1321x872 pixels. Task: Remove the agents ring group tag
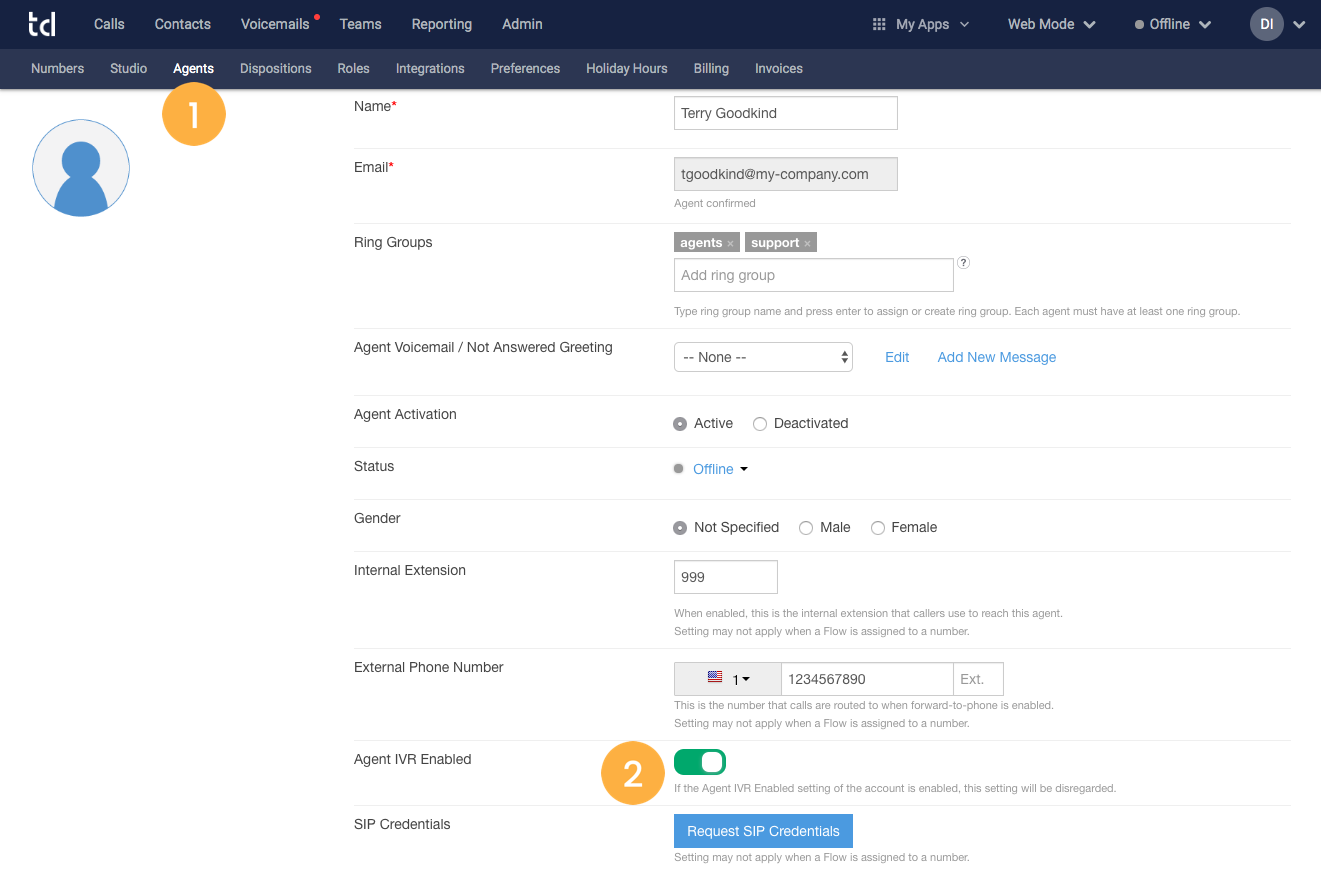(x=730, y=242)
